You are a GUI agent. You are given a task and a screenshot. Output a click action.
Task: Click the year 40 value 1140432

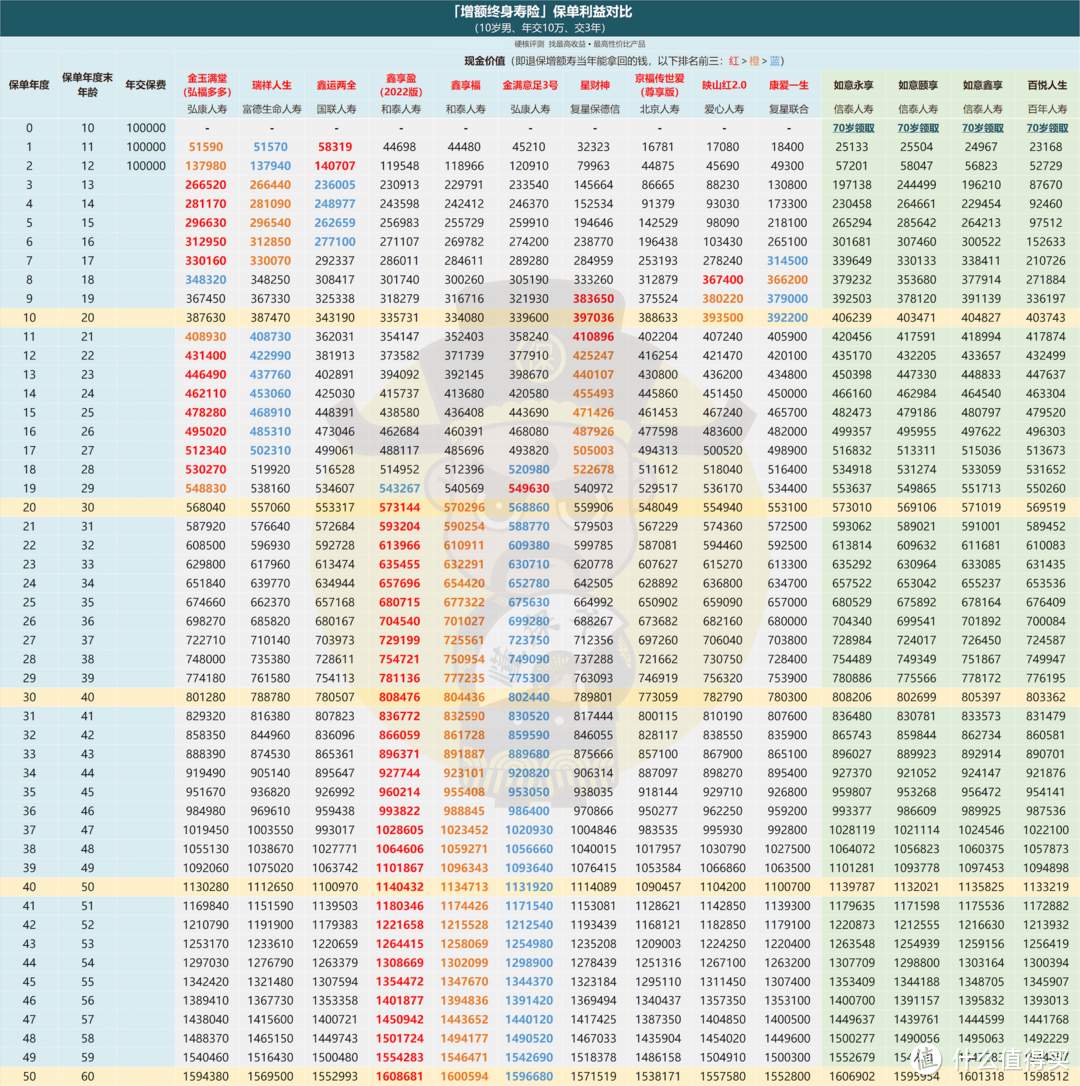click(400, 887)
